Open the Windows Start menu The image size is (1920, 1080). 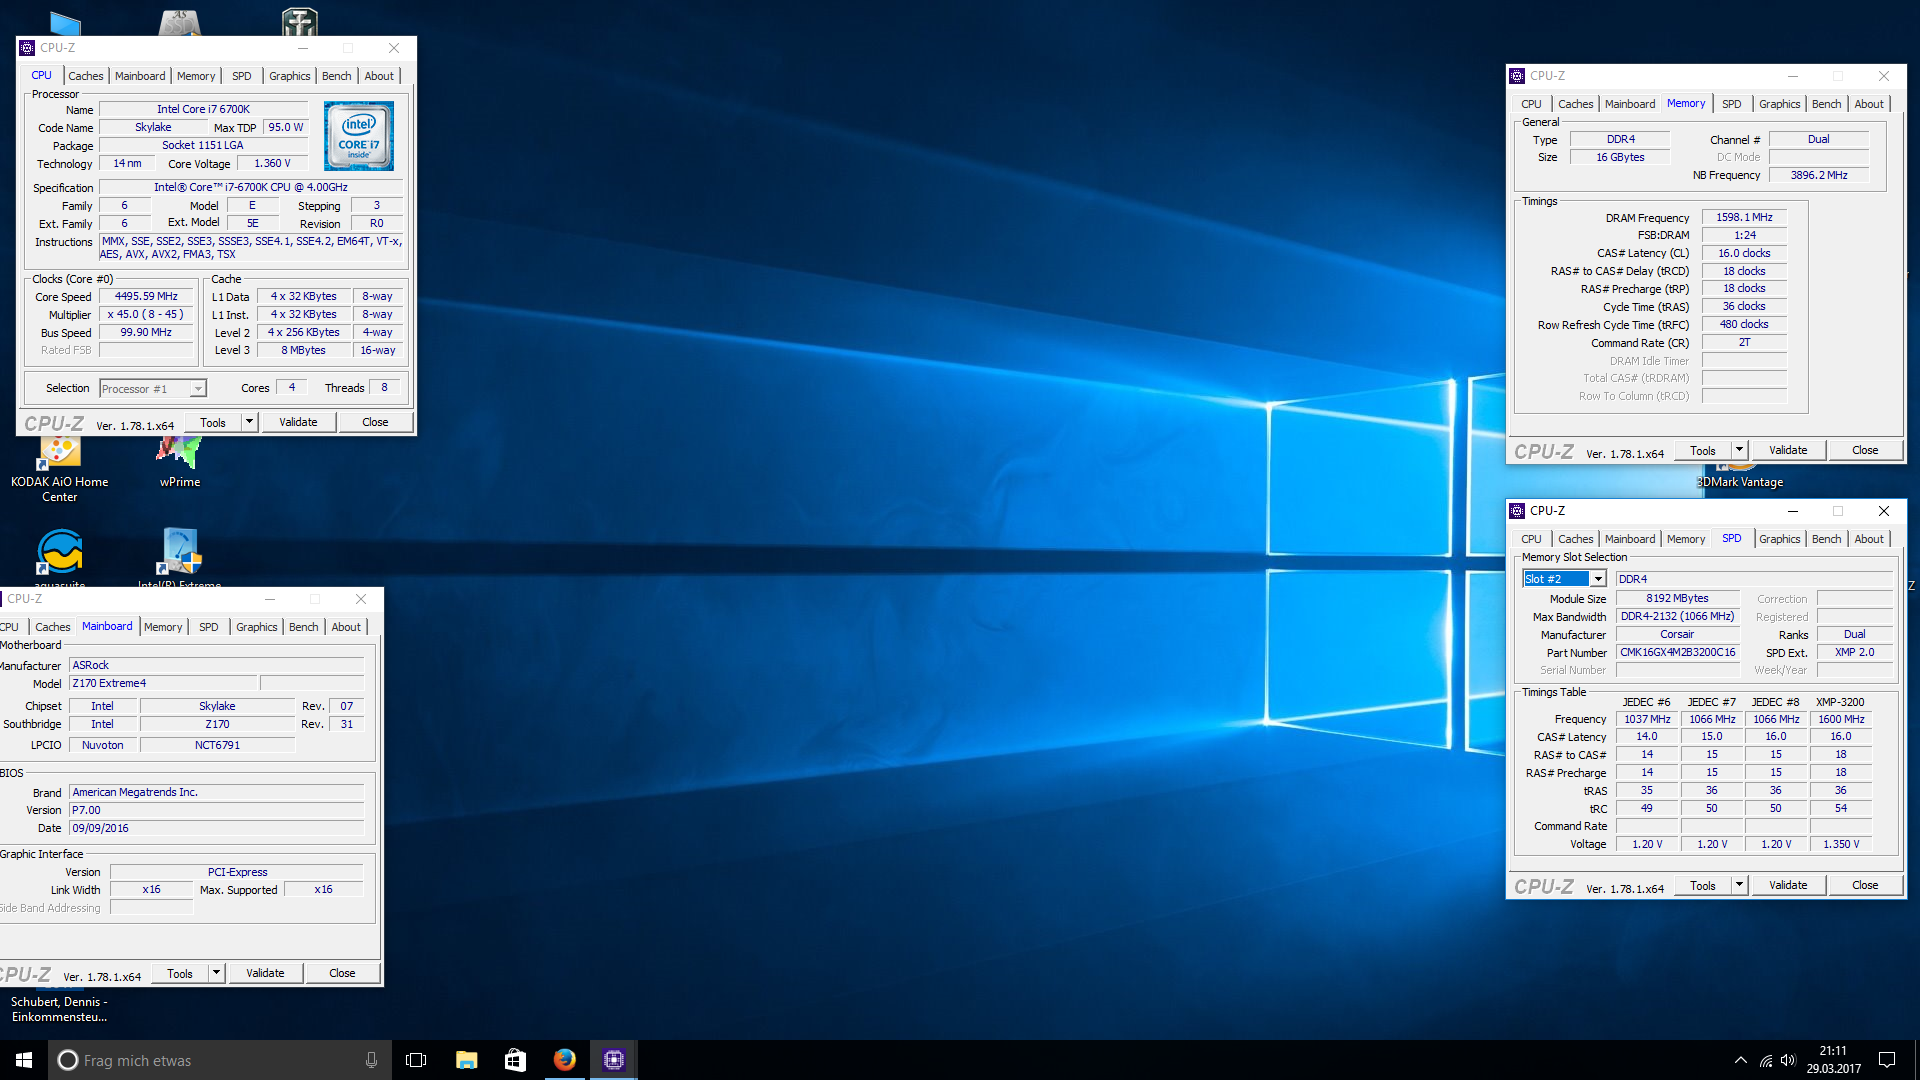pyautogui.click(x=24, y=1060)
